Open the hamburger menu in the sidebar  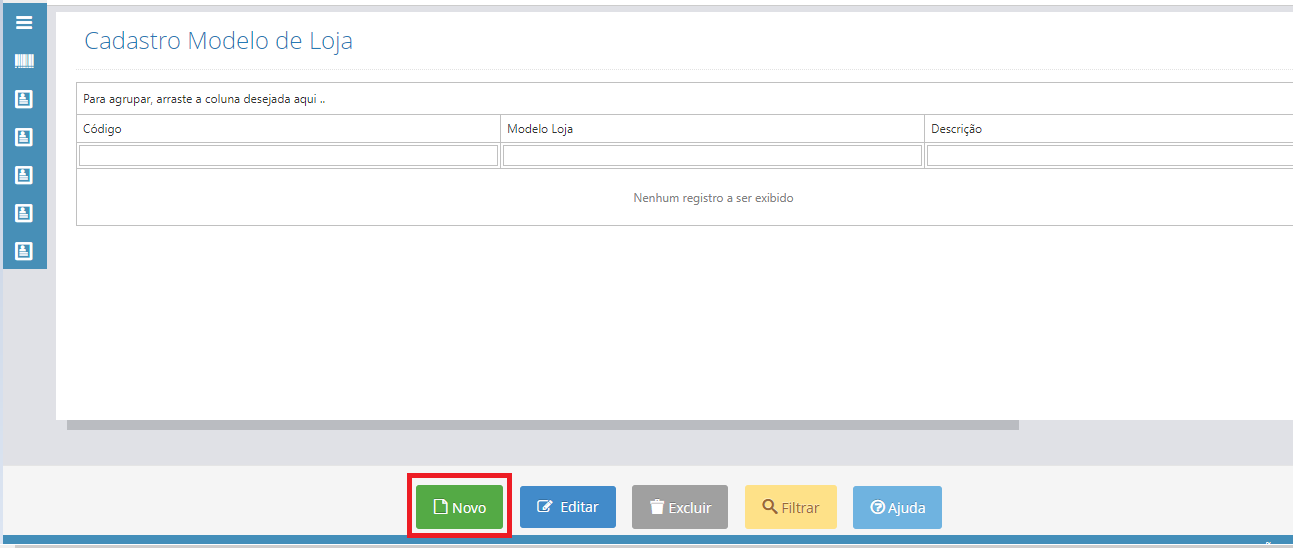[24, 22]
